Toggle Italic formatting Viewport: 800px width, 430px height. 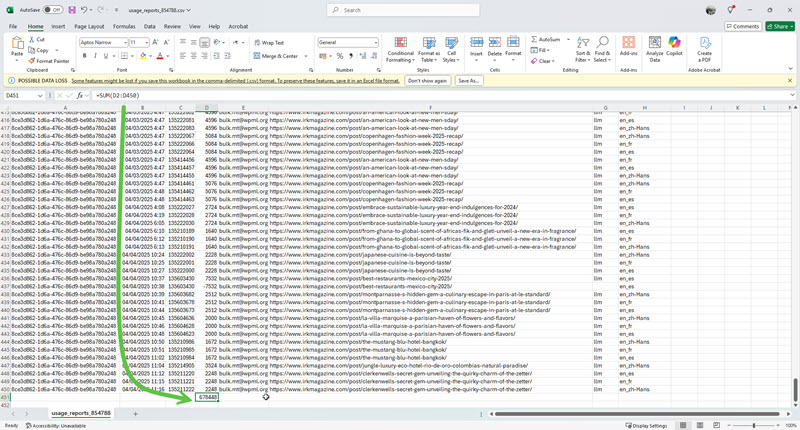pyautogui.click(x=95, y=56)
